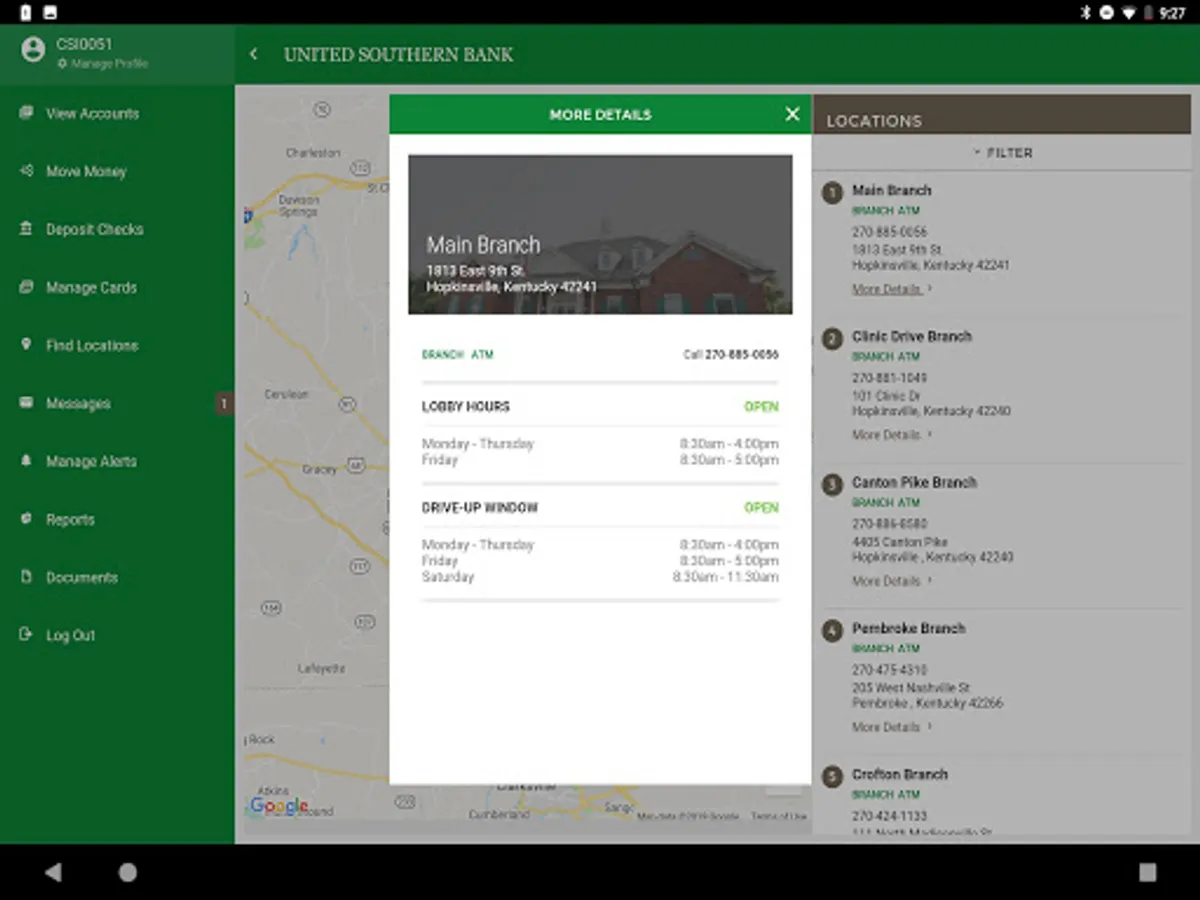Select Canton Pike Branch title

coord(914,482)
